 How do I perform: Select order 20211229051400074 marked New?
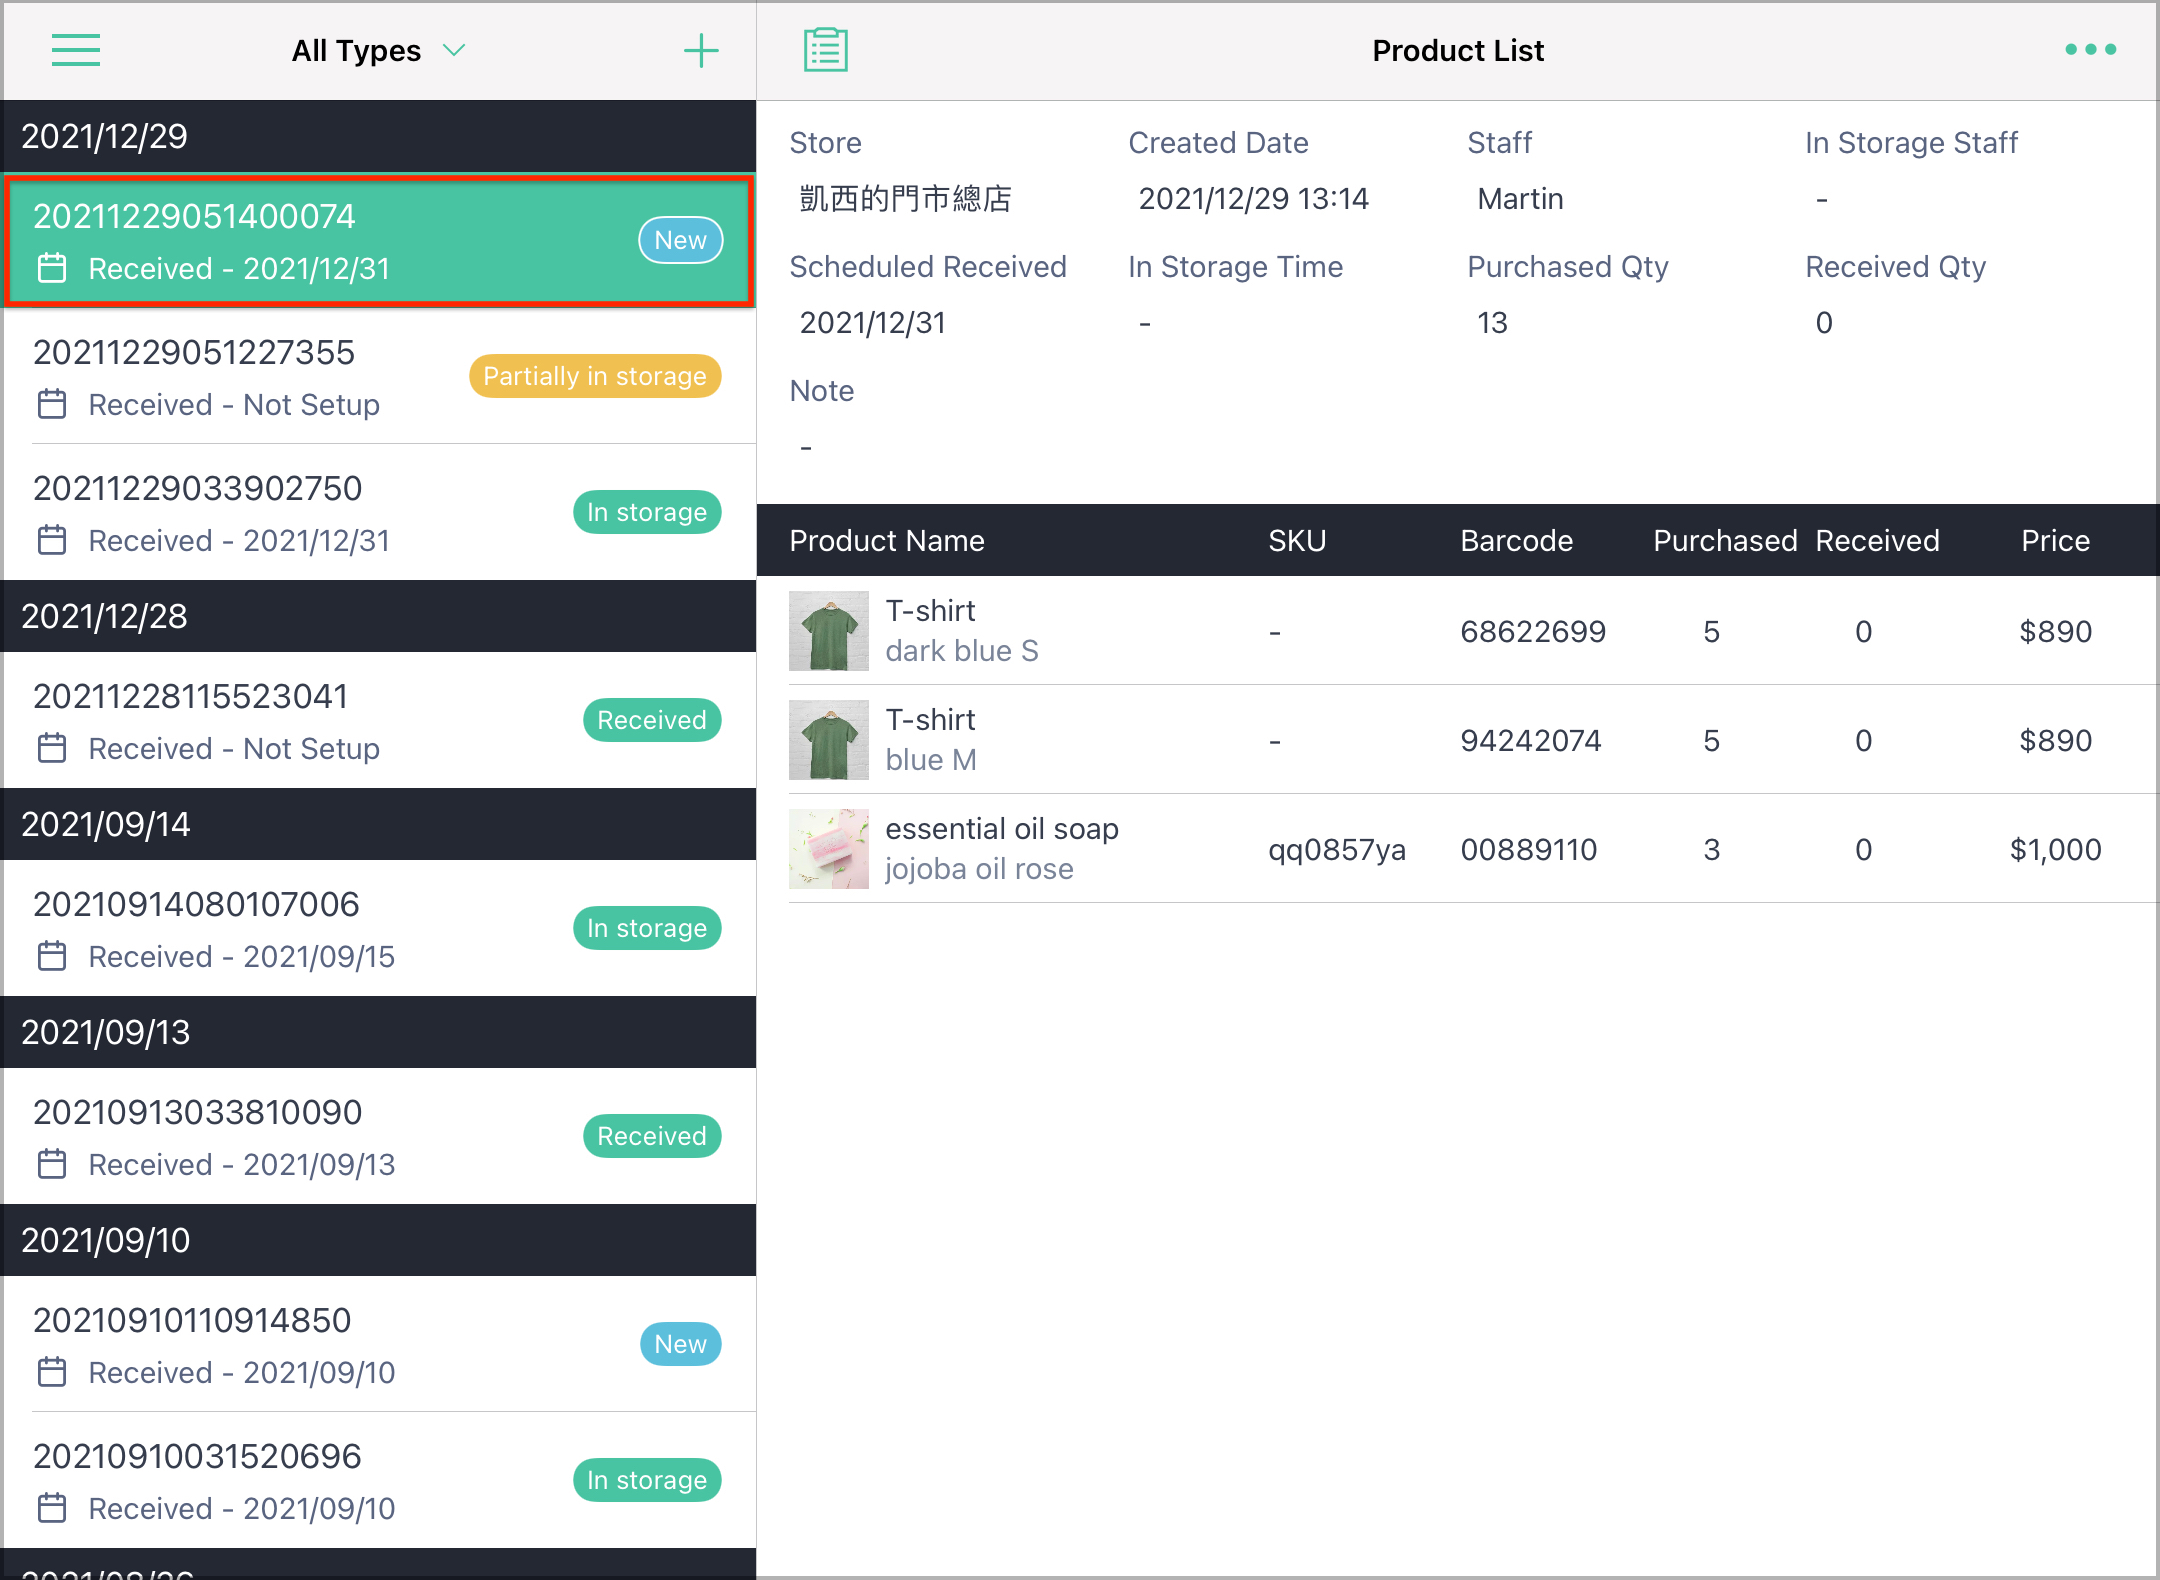pos(379,241)
